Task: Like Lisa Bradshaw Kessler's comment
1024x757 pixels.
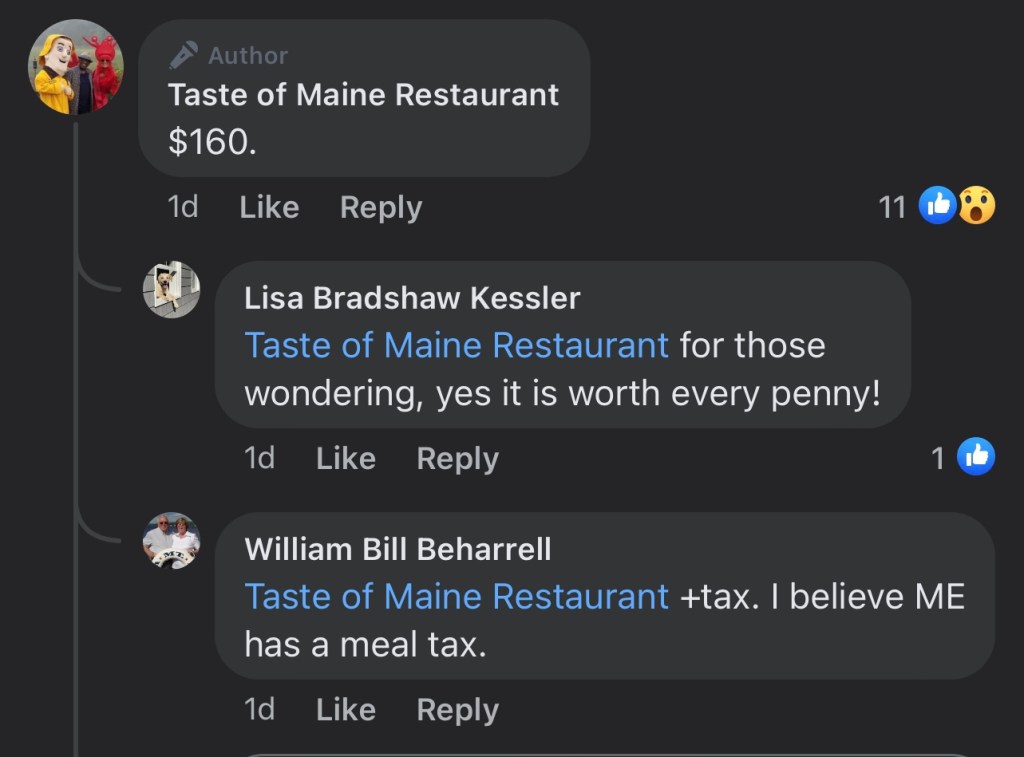Action: click(345, 458)
